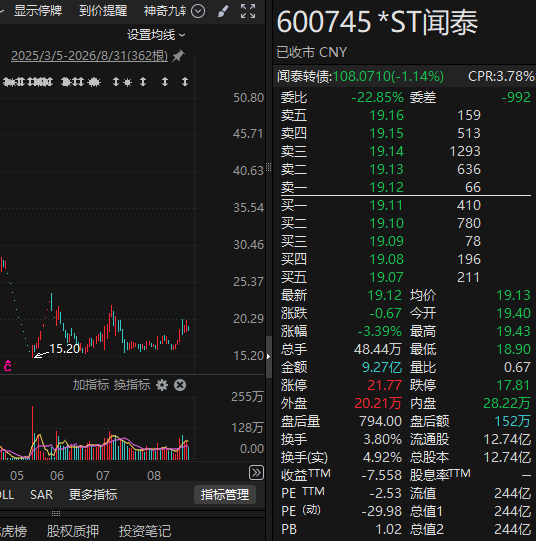Click the stock title 600745 *ST闻泰
The height and width of the screenshot is (541, 536).
click(x=377, y=22)
